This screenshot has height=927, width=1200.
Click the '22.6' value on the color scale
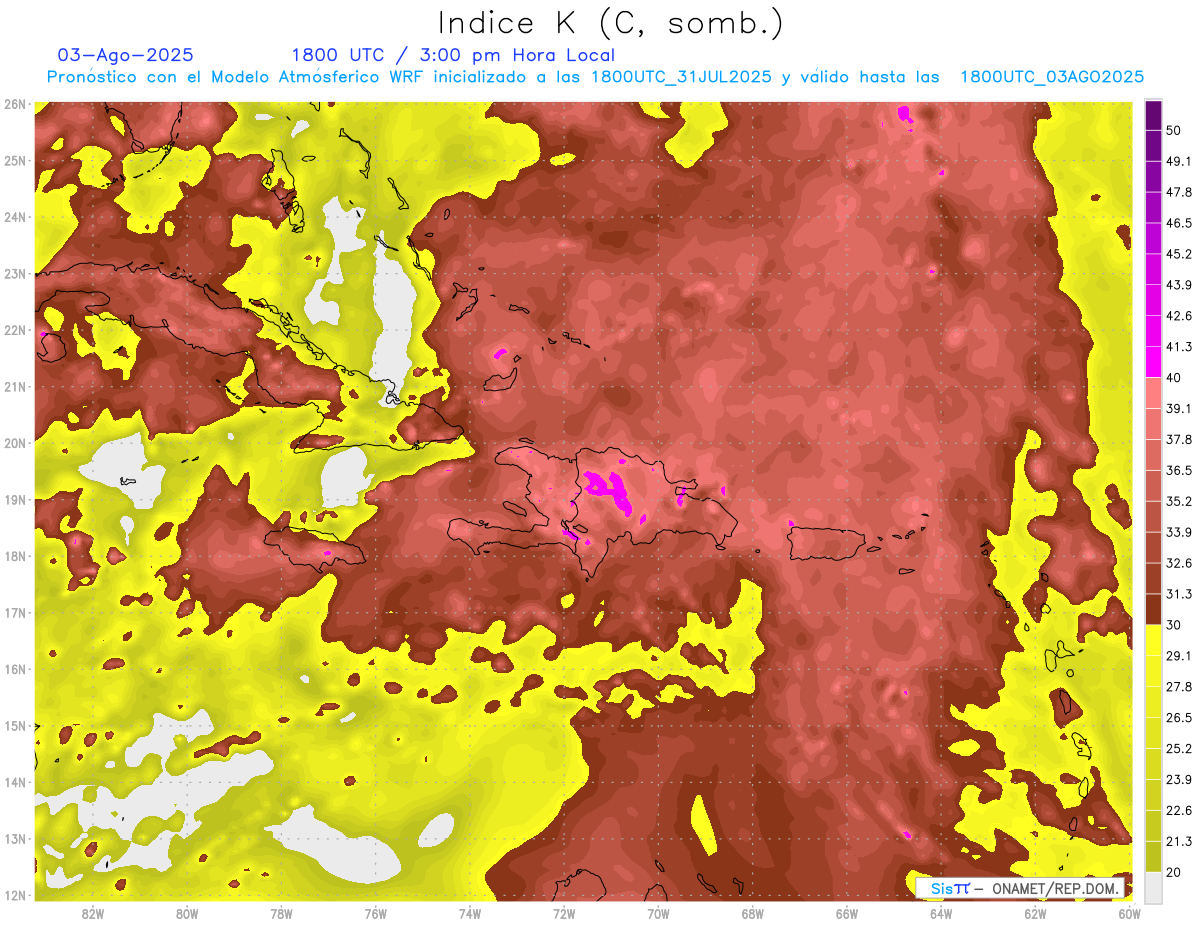click(x=1179, y=810)
